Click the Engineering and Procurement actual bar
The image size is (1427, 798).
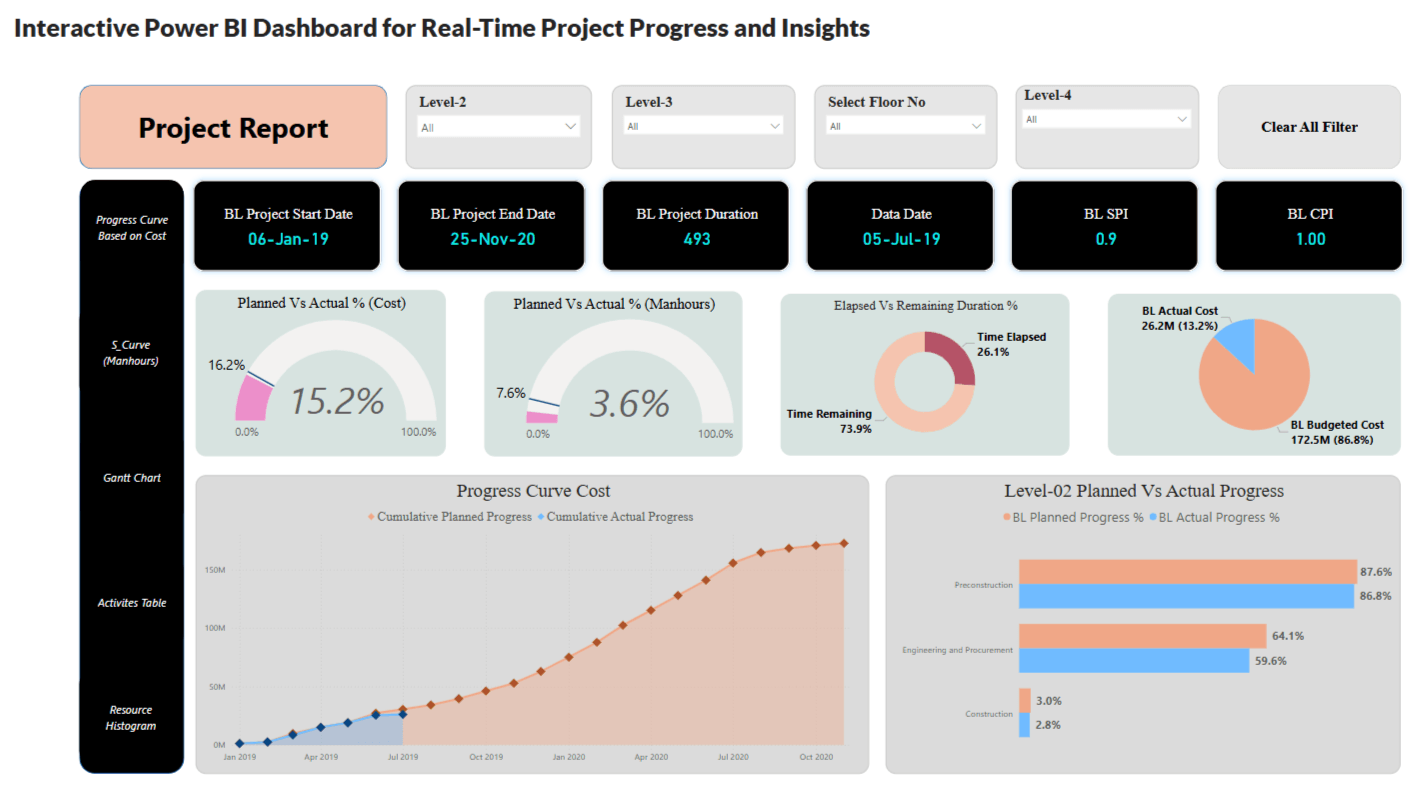coord(1133,660)
